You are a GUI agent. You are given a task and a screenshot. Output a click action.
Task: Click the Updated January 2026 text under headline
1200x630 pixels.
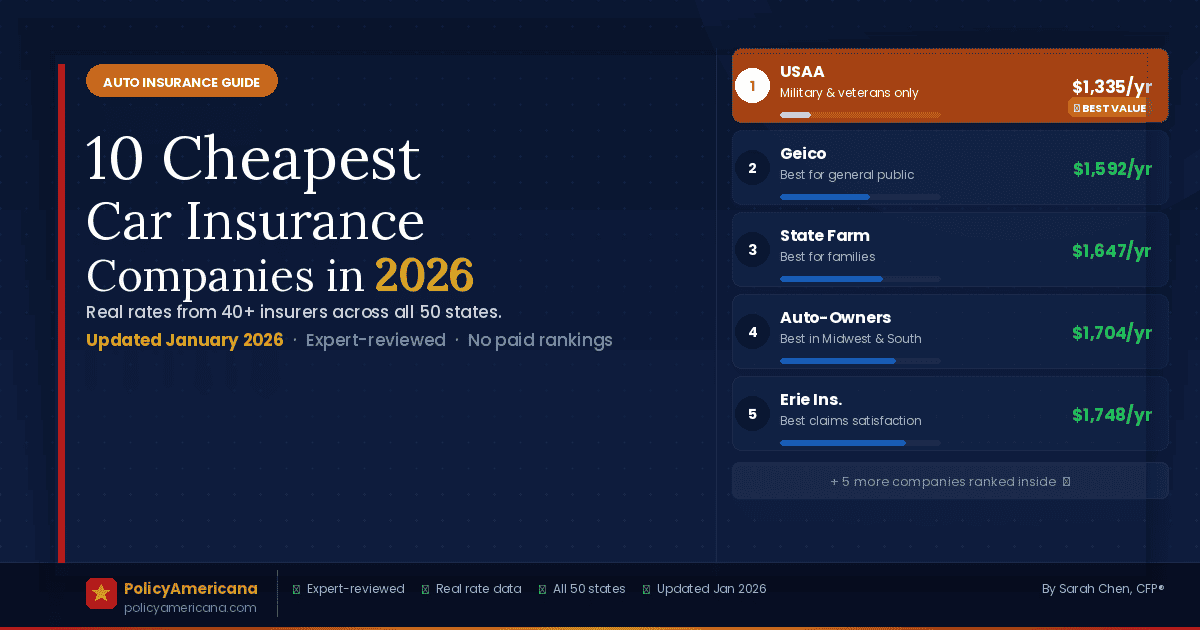[184, 340]
